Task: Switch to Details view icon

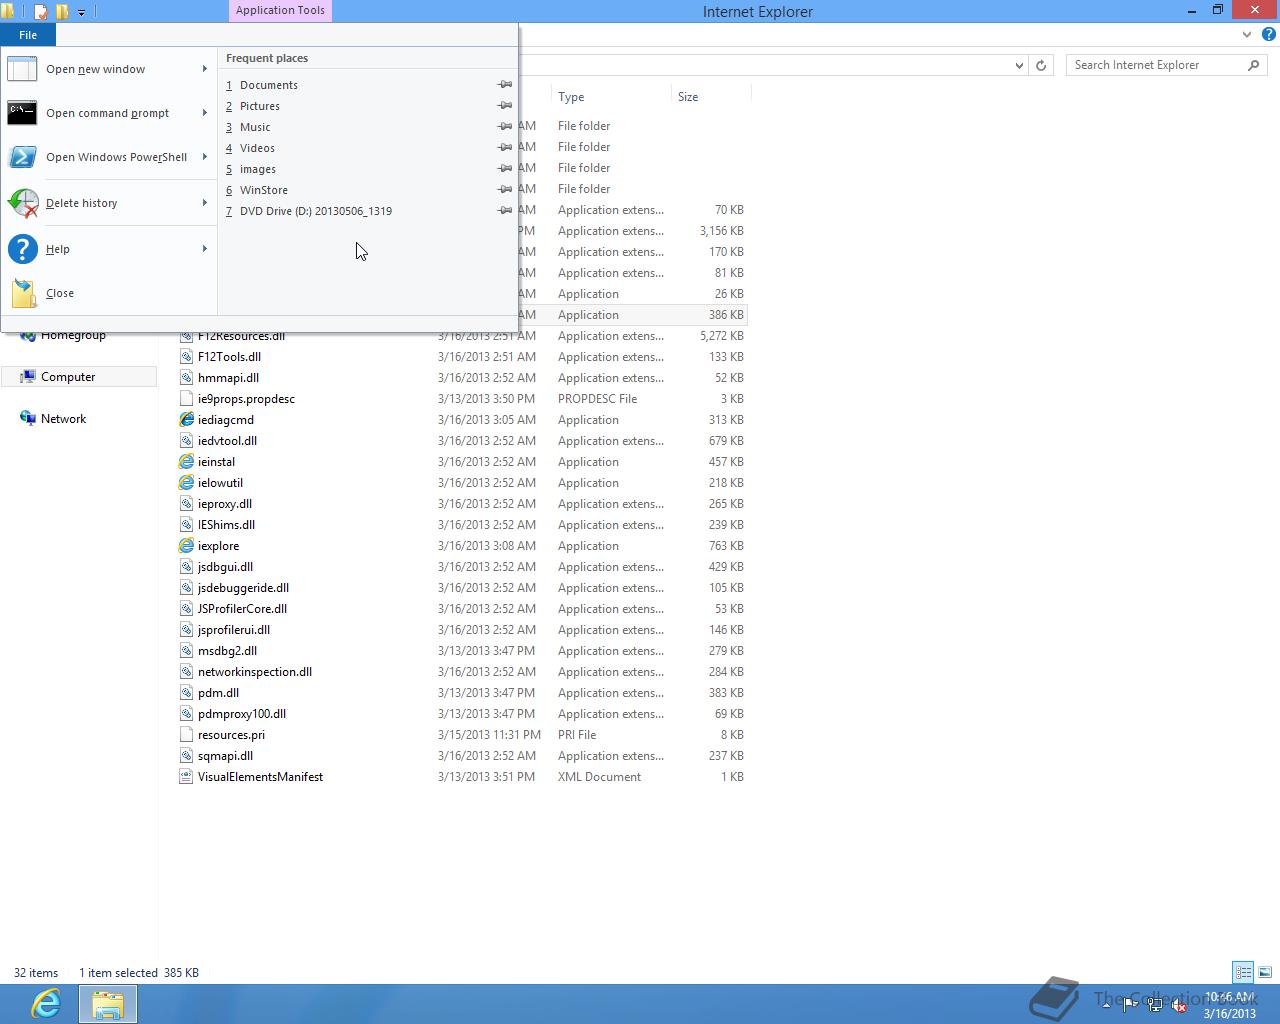Action: tap(1243, 972)
